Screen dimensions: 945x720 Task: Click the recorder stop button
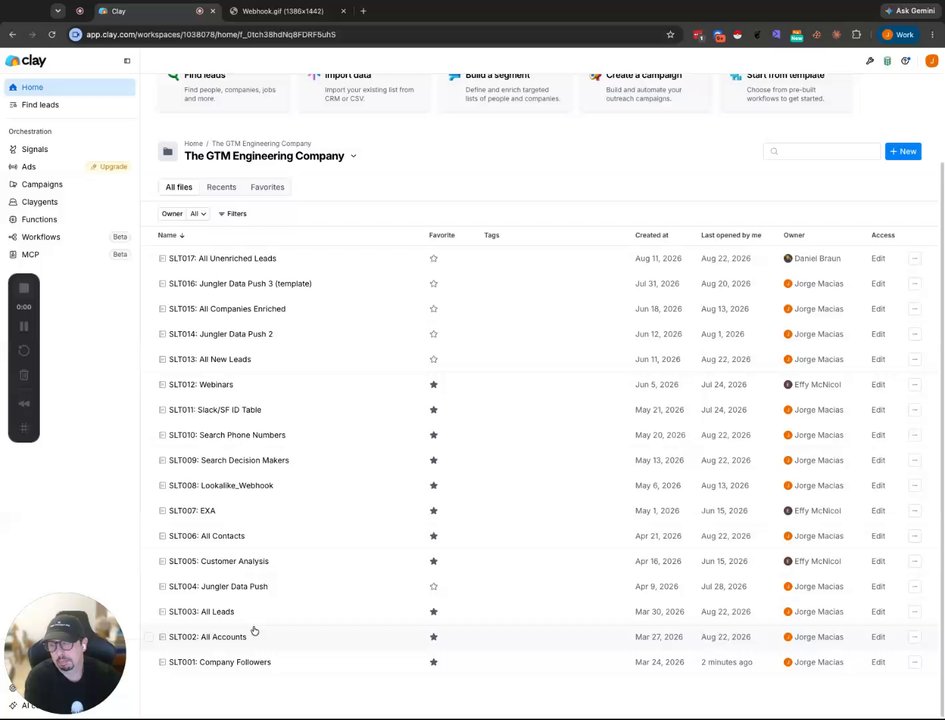click(24, 288)
